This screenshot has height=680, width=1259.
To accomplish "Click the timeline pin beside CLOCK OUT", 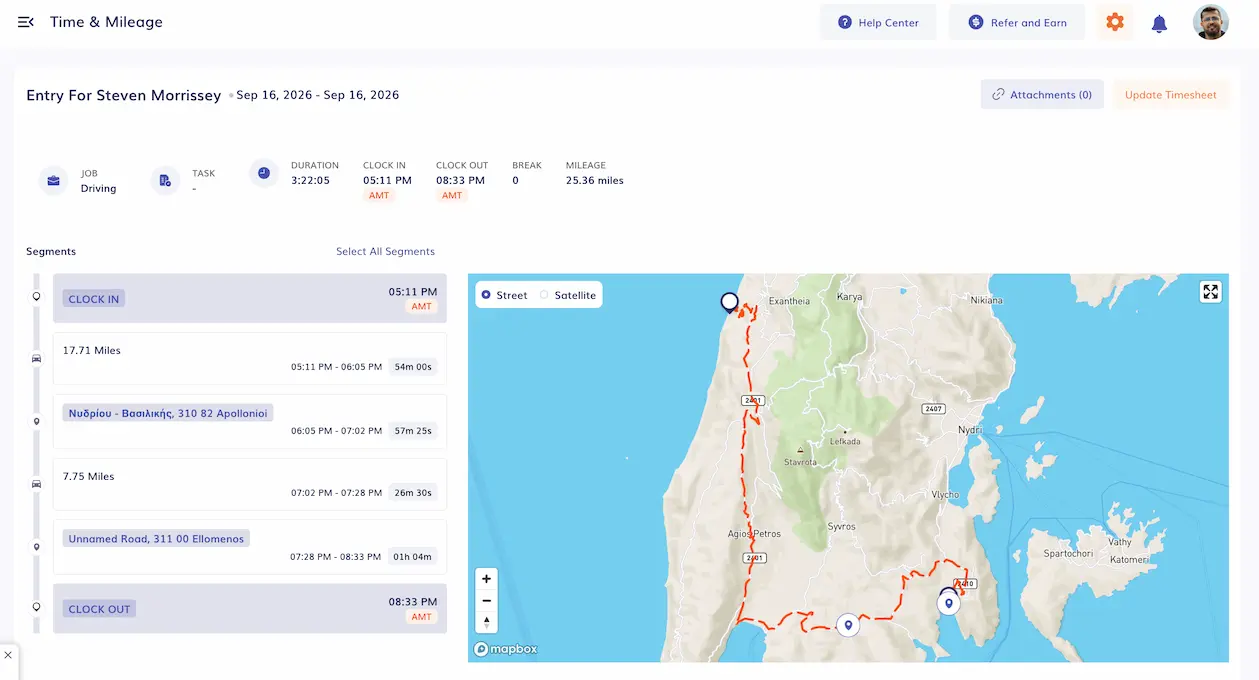I will tap(37, 607).
